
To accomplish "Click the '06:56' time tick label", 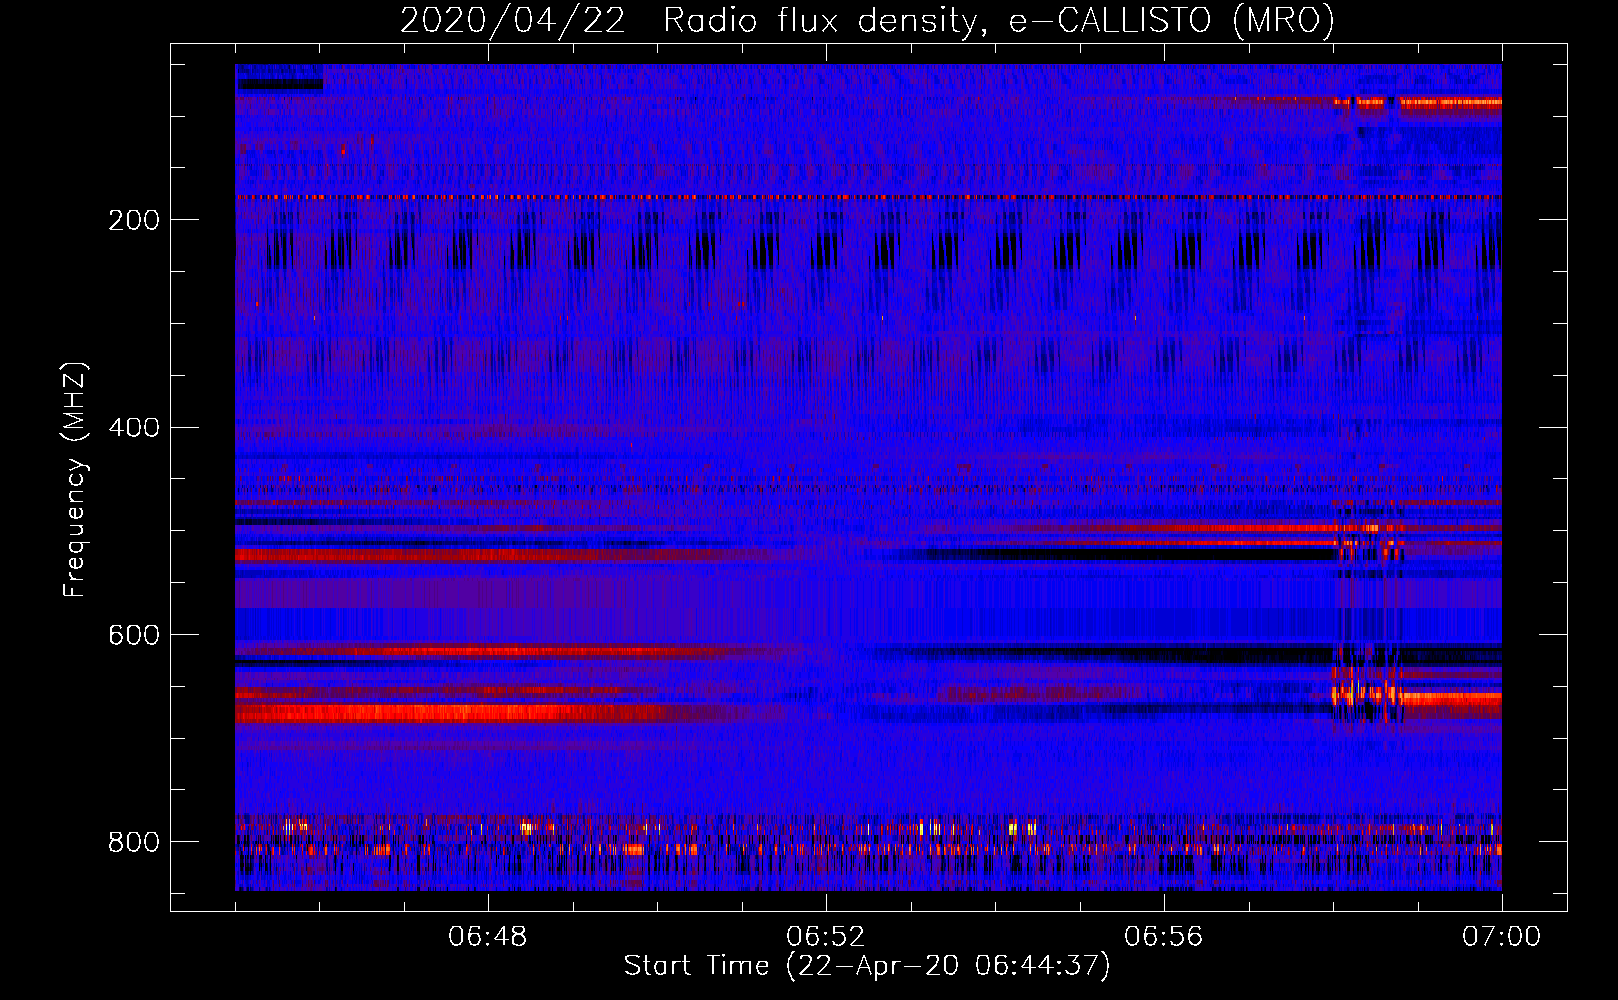I will 1163,936.
